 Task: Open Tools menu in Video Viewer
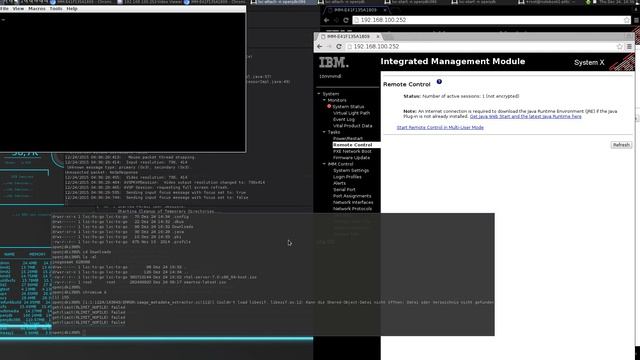56,9
